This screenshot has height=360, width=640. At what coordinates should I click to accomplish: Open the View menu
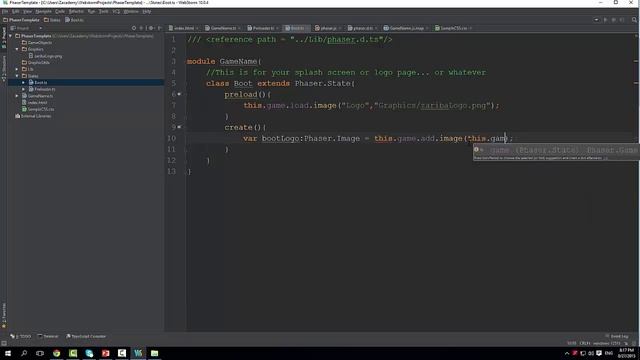[x=27, y=11]
